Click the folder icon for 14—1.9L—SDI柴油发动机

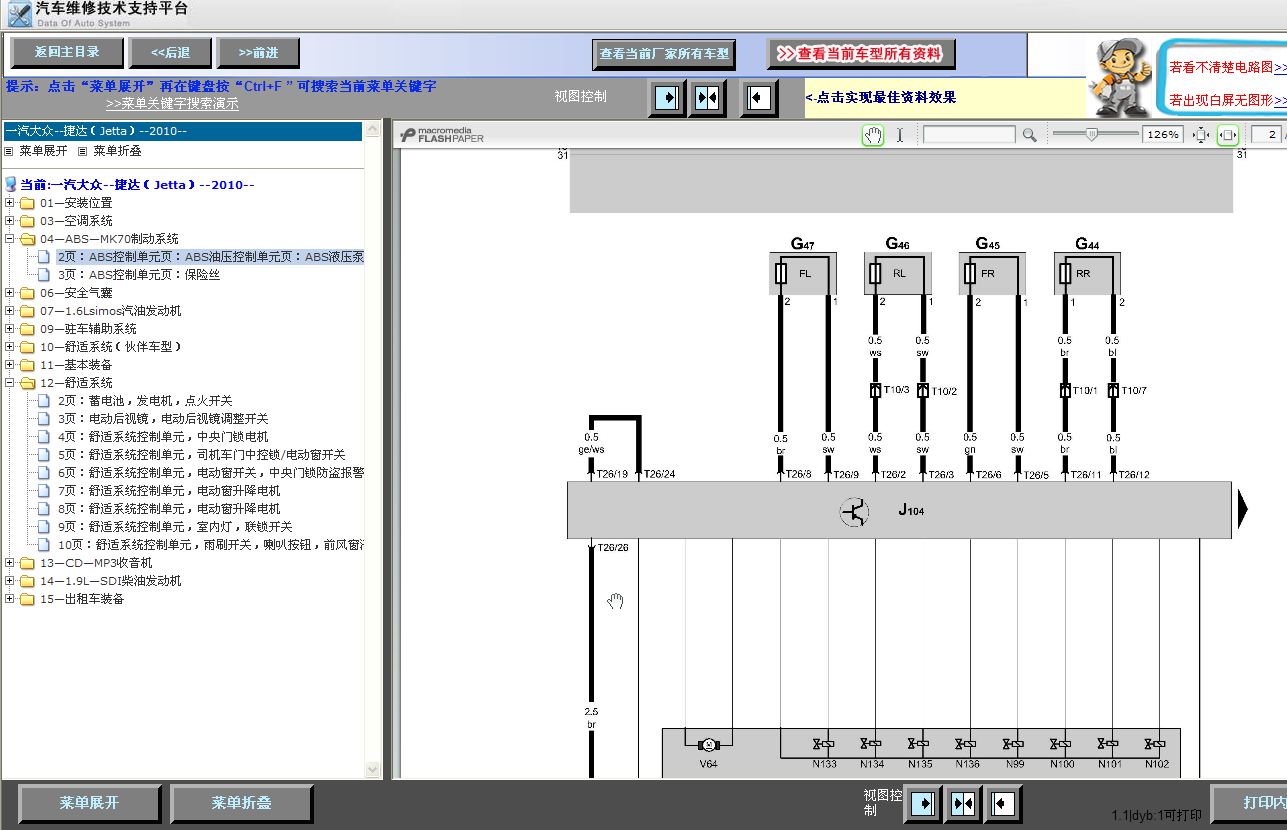click(27, 581)
